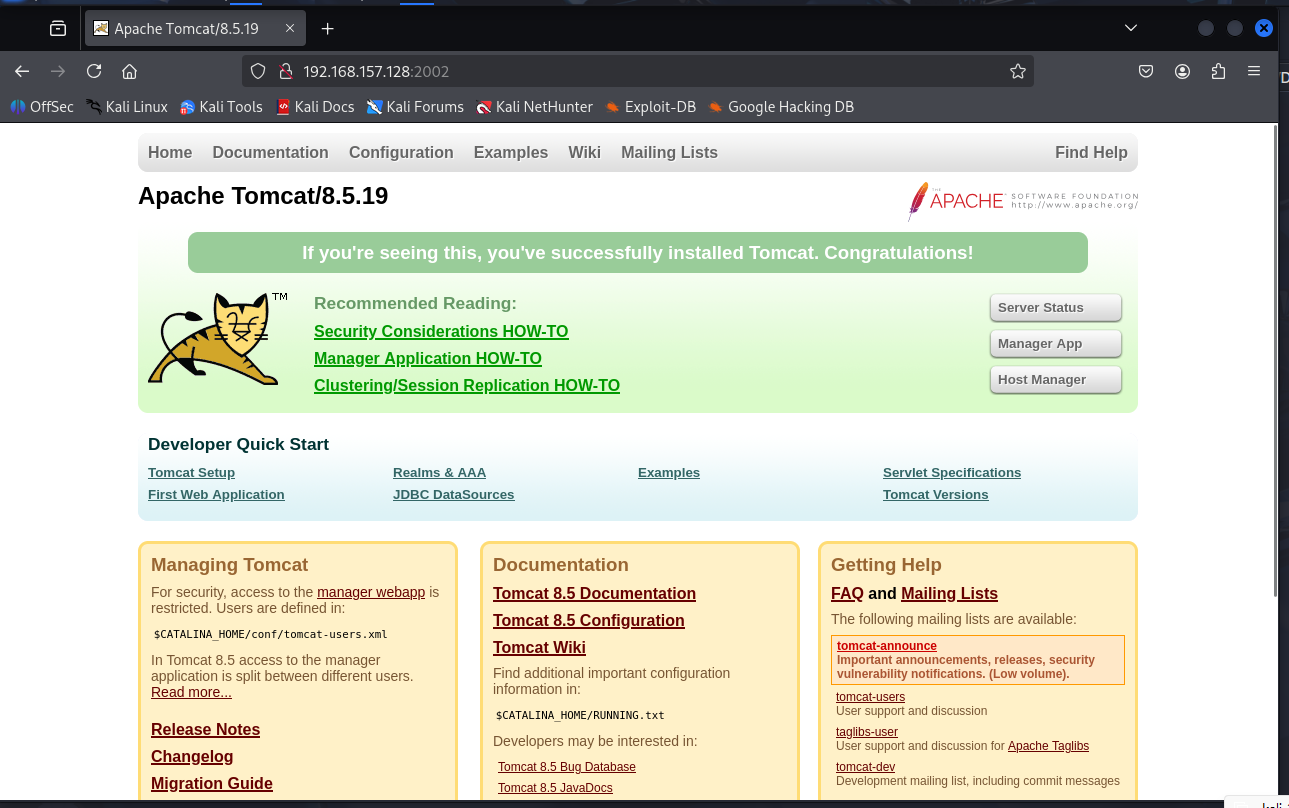The image size is (1289, 808).
Task: Open the shield tracking protection icon
Action: tap(258, 71)
